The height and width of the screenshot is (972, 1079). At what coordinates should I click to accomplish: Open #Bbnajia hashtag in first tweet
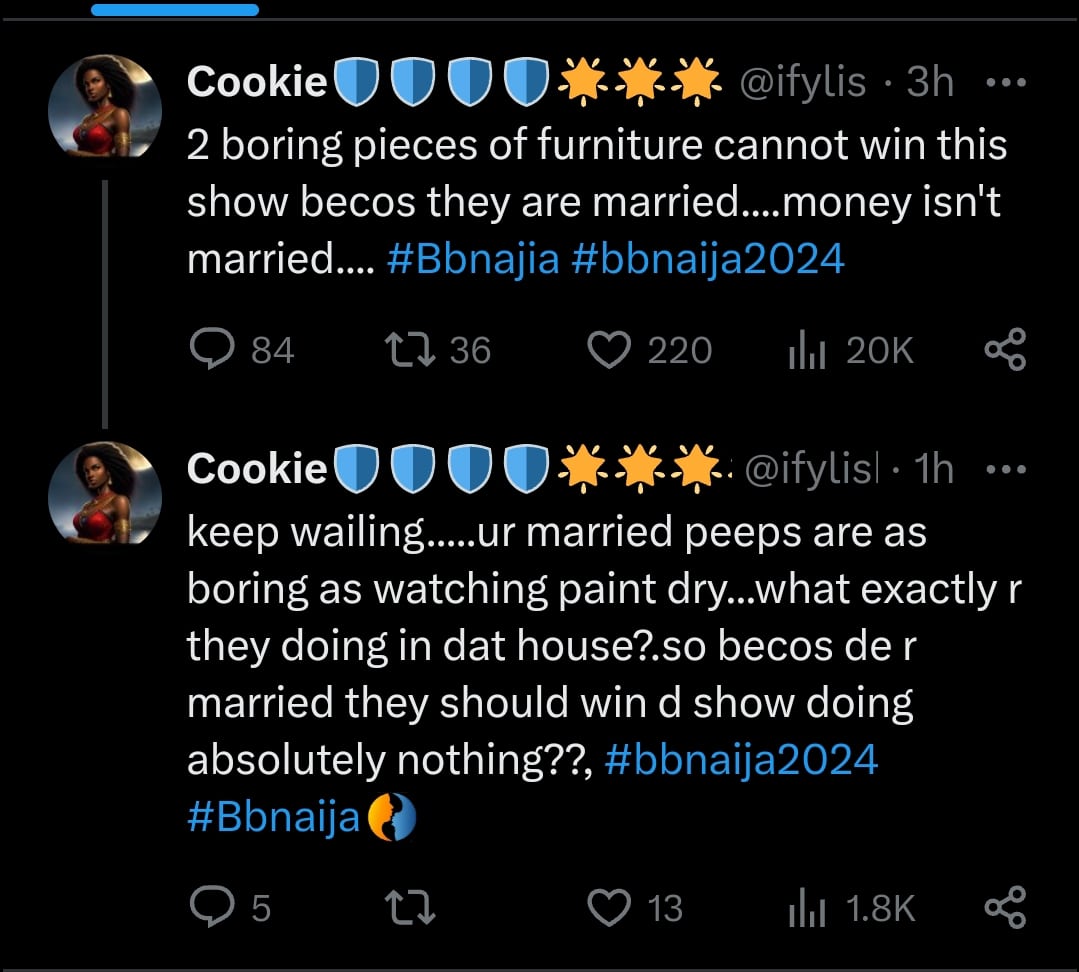coord(472,260)
